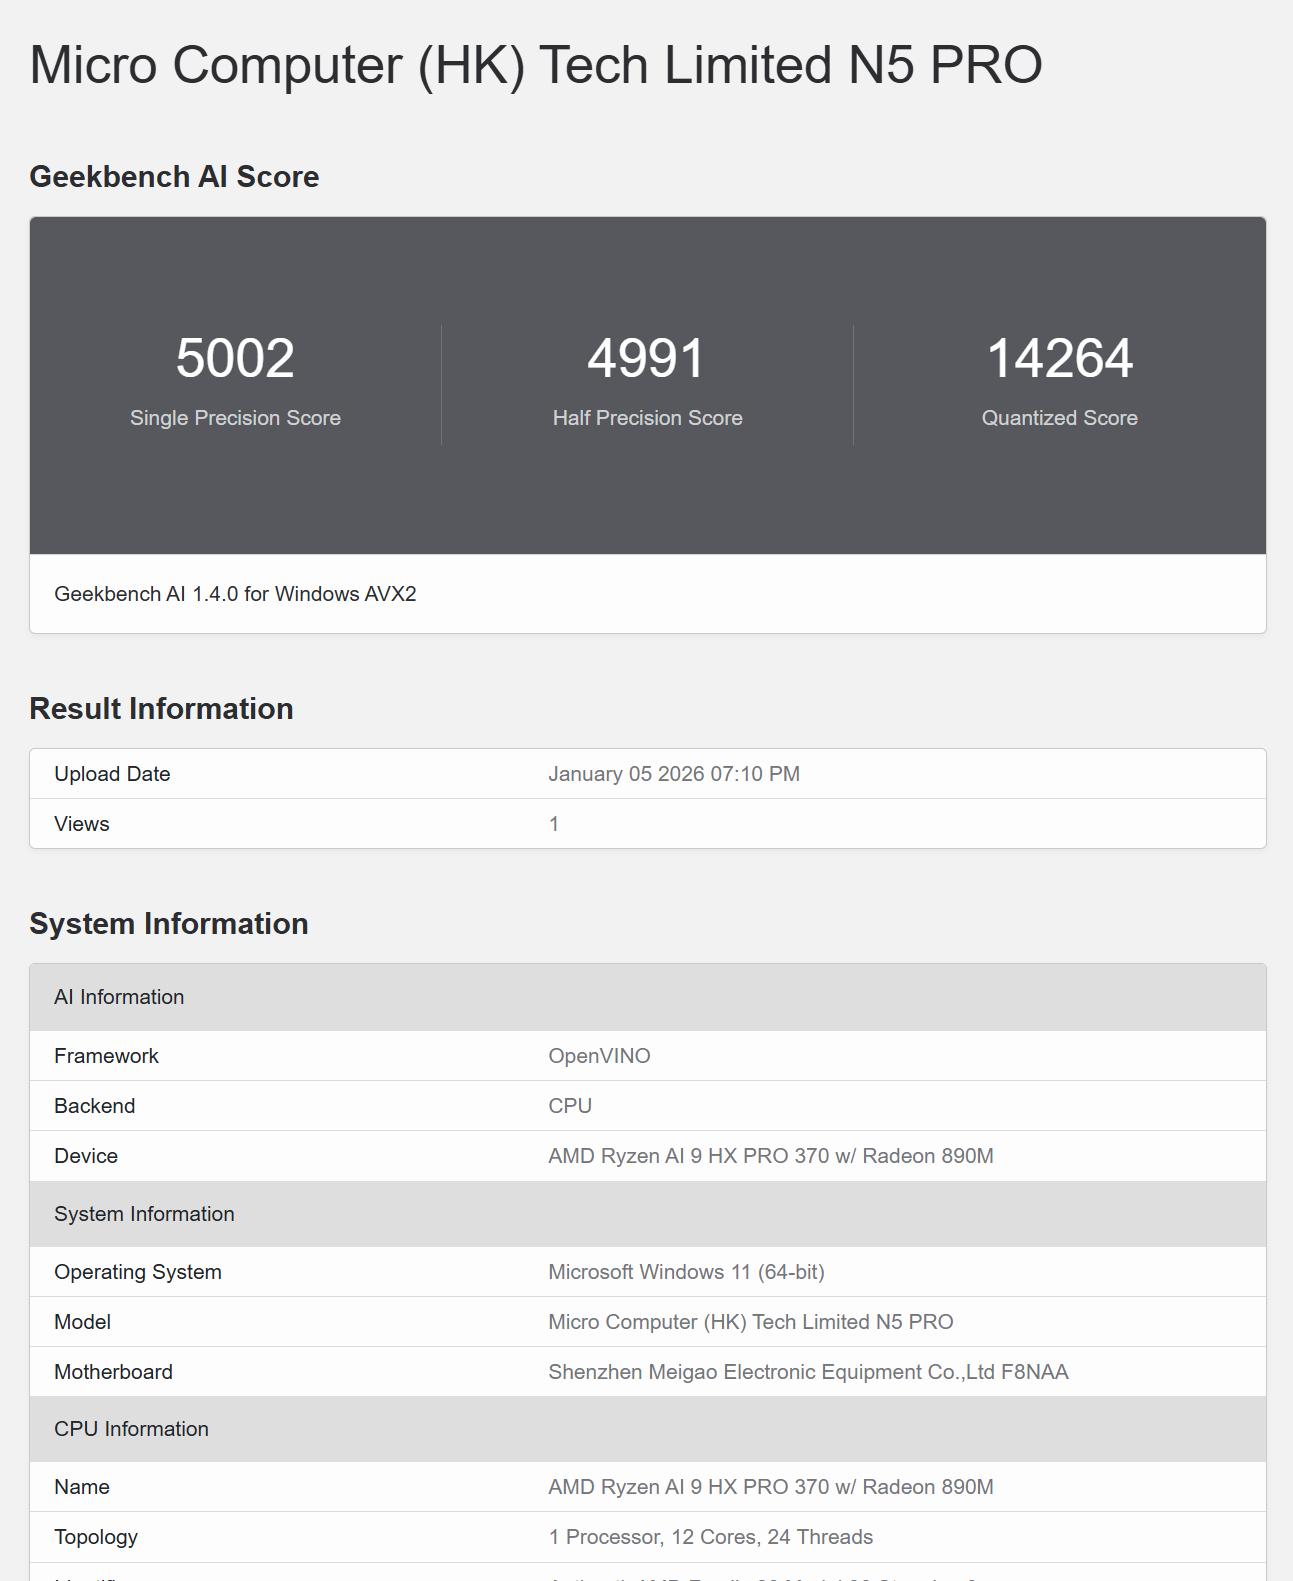Click Geekbench AI 1.4.0 version text
The height and width of the screenshot is (1581, 1293).
[x=235, y=594]
